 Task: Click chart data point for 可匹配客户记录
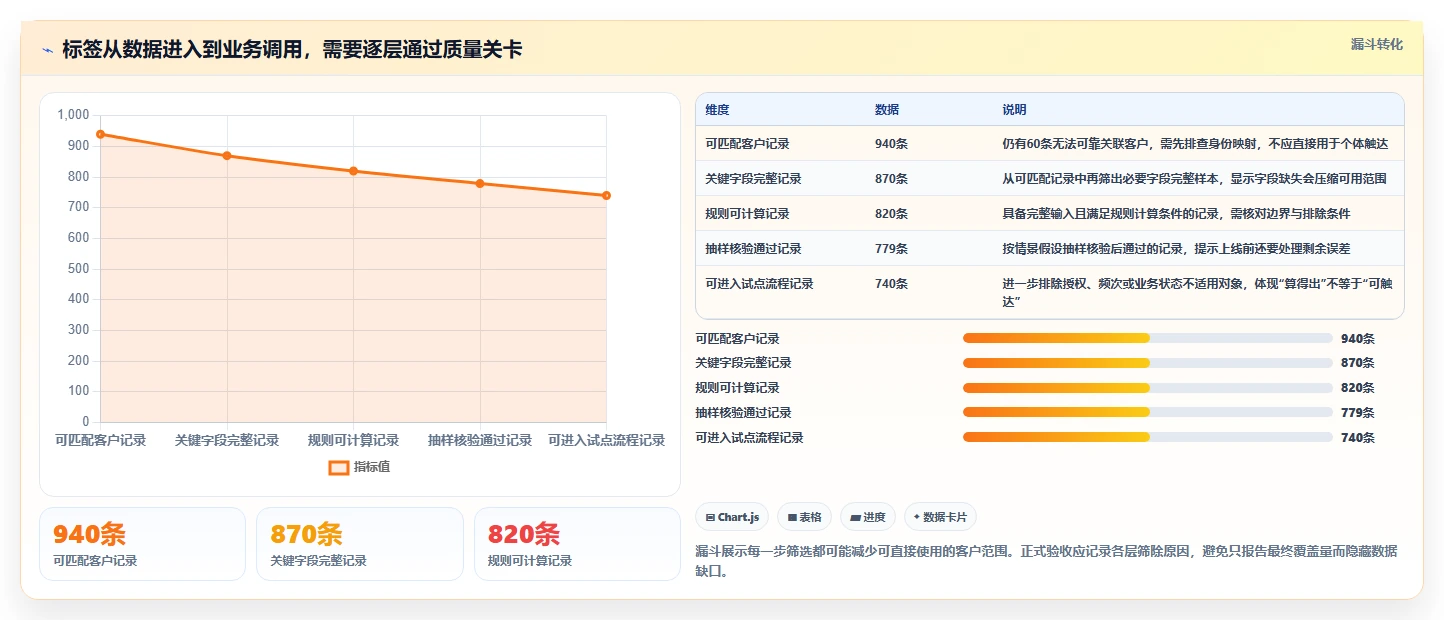pos(101,134)
